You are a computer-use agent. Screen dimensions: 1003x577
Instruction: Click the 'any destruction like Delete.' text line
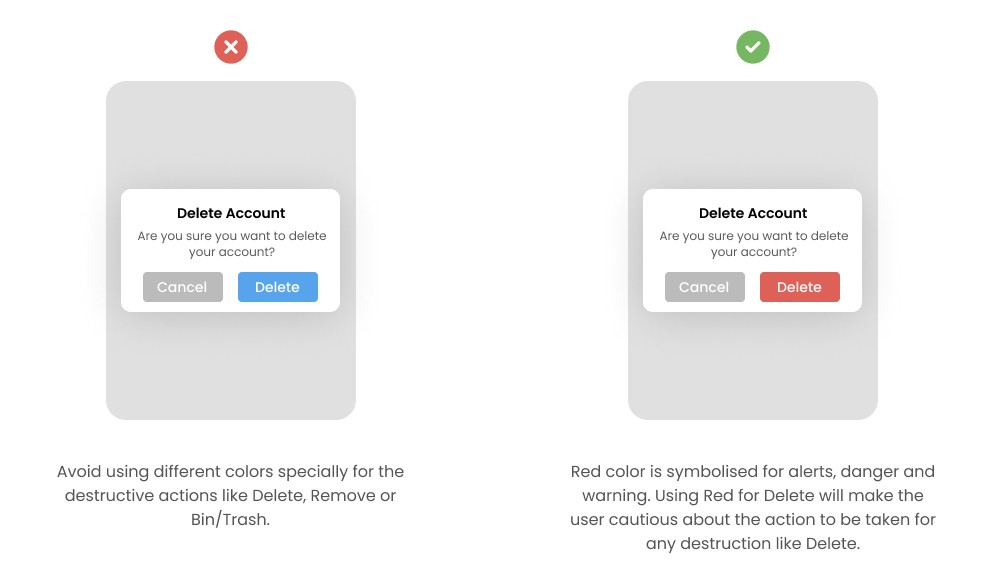point(753,544)
